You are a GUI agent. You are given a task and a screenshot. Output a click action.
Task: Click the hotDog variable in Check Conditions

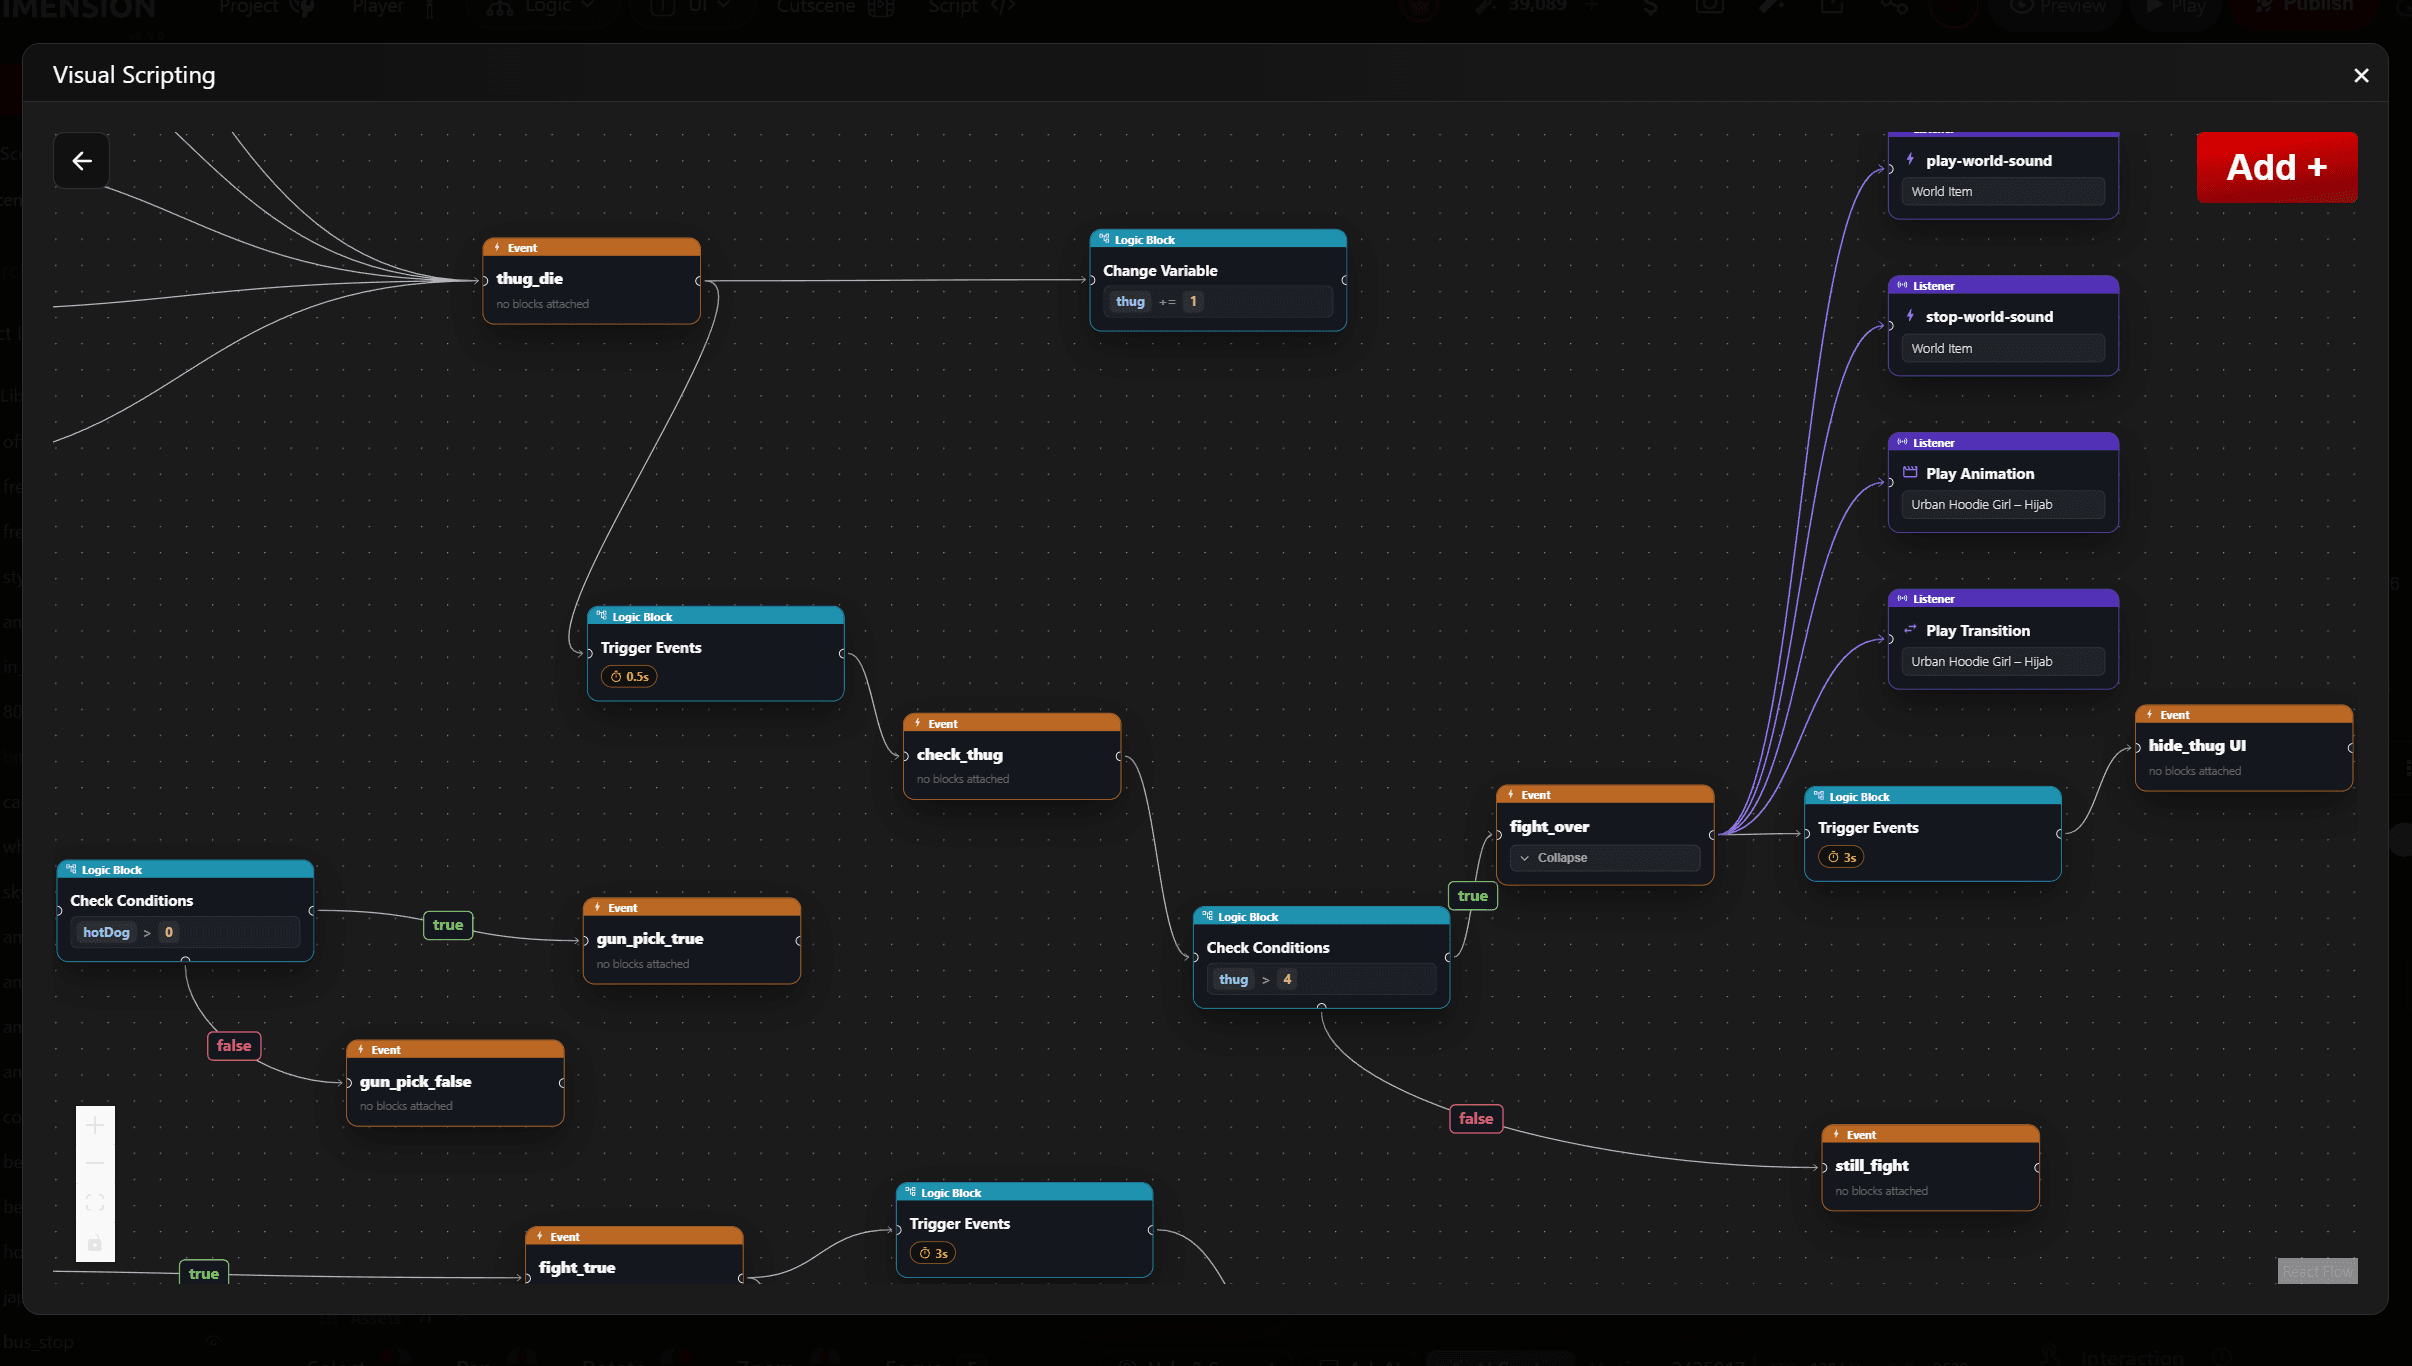click(x=106, y=933)
